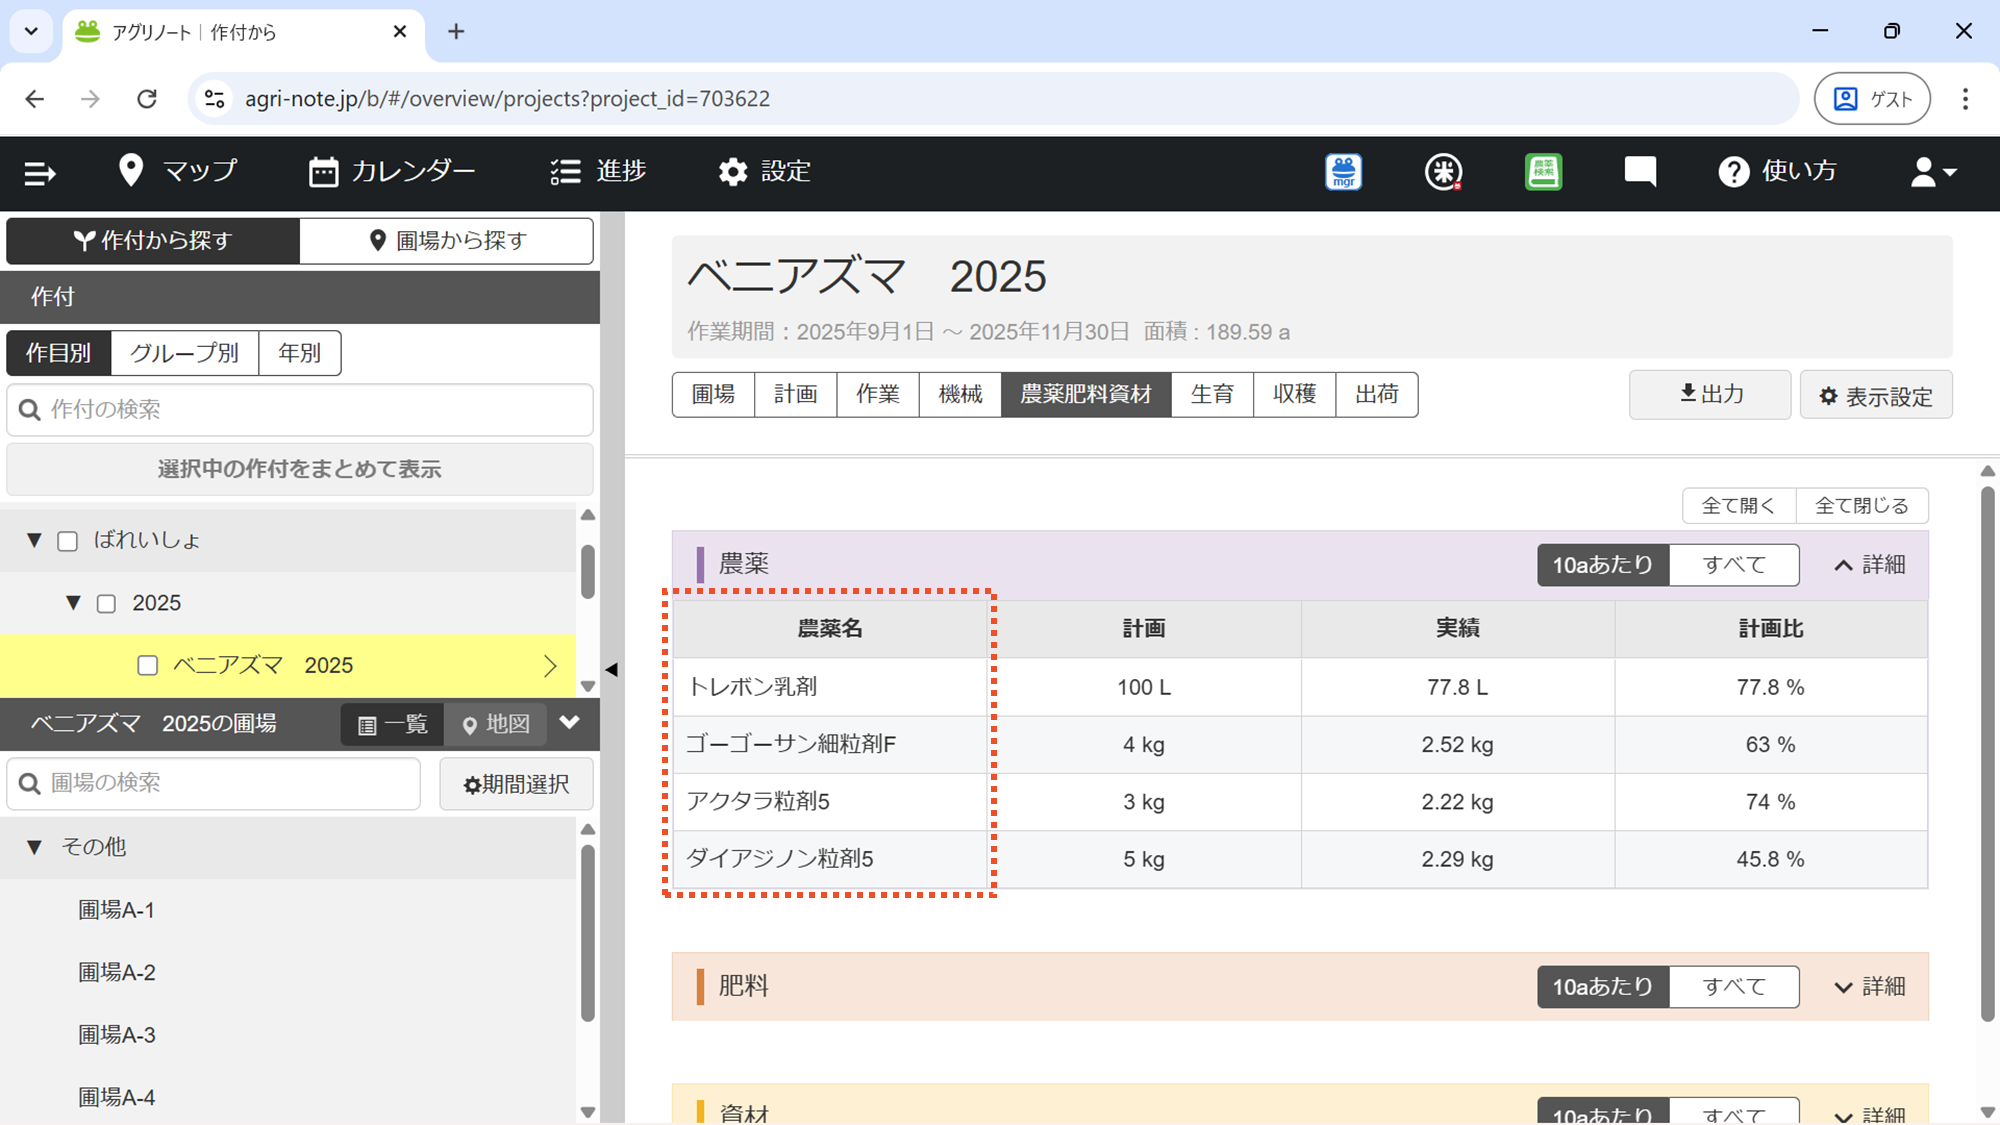Open the hamburger side menu icon
This screenshot has height=1125, width=2000.
[x=40, y=173]
